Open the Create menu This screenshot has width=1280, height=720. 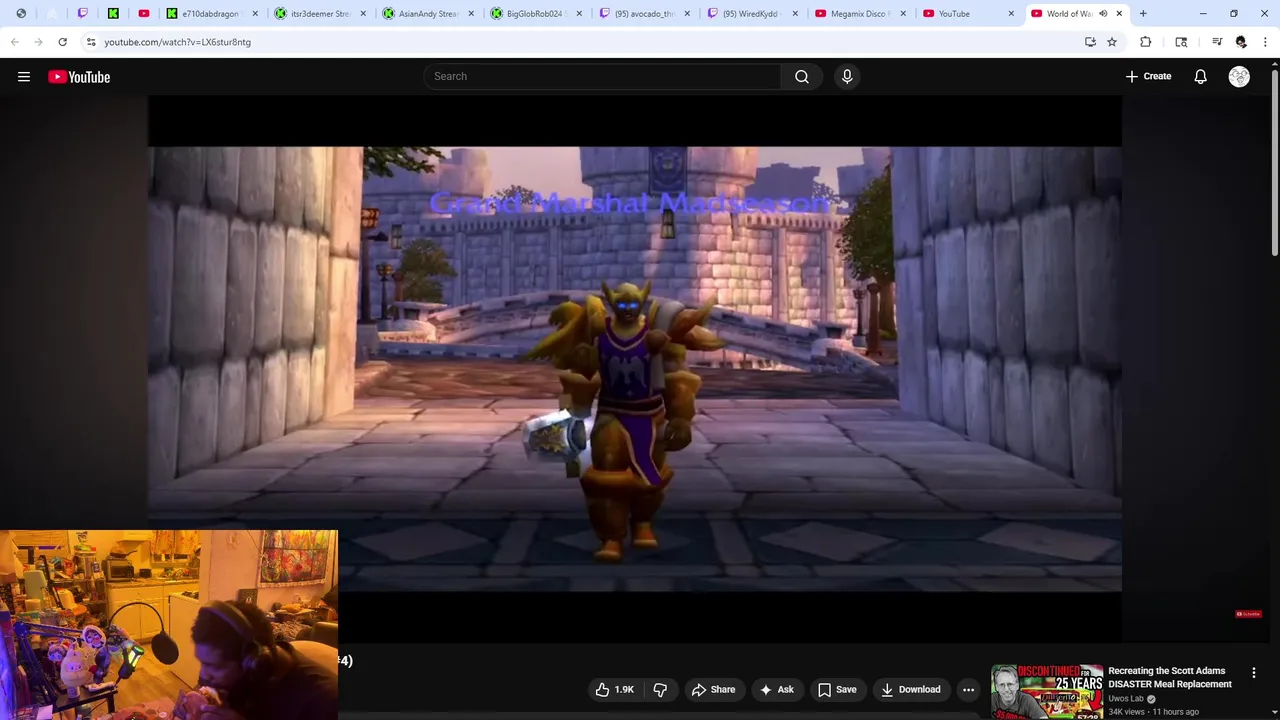coord(1148,76)
